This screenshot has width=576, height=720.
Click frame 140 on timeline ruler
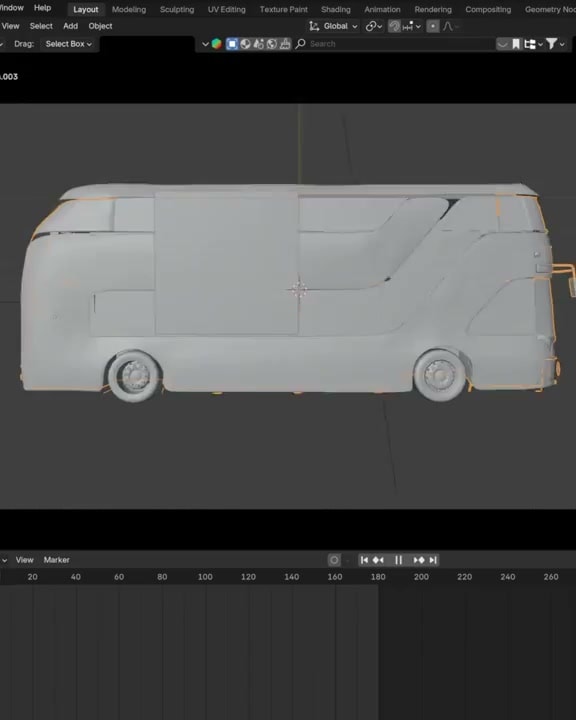click(x=292, y=577)
